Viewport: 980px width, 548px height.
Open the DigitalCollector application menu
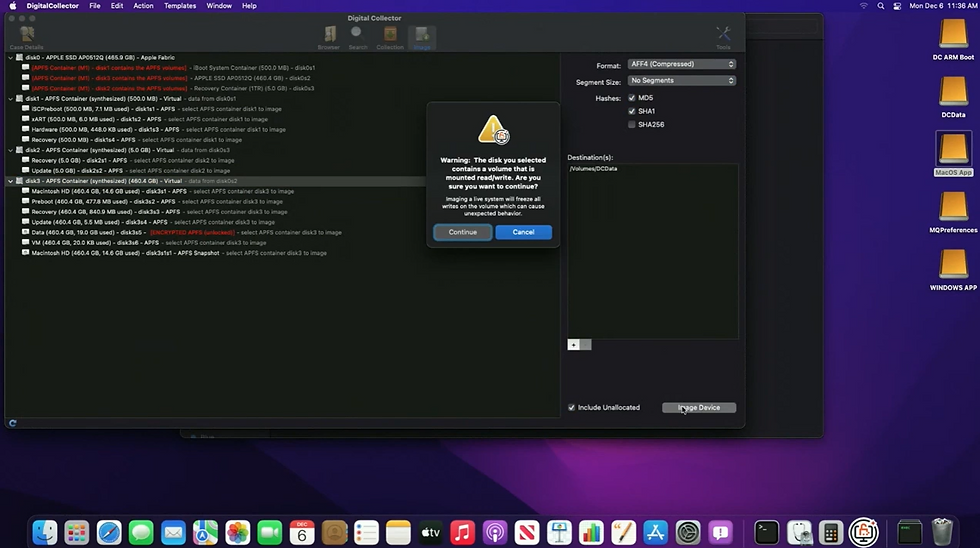[x=52, y=6]
